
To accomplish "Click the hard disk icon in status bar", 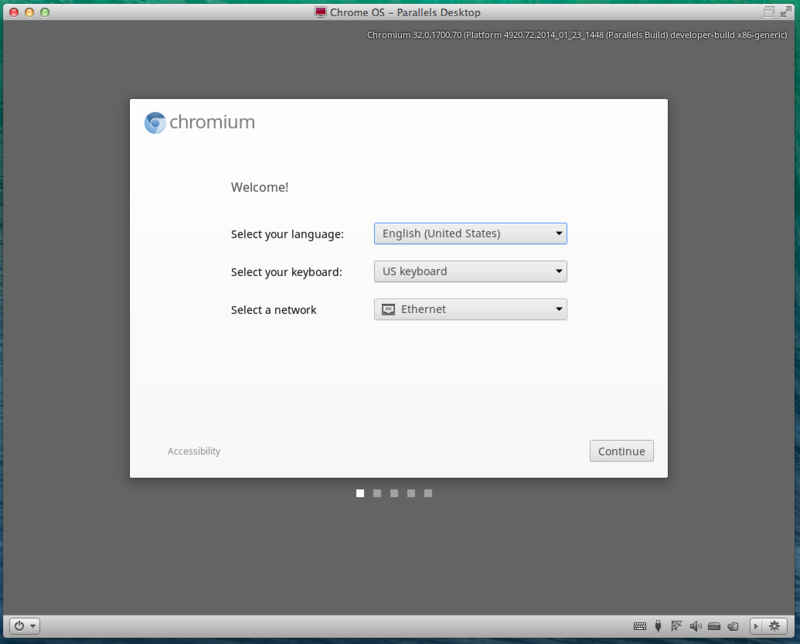I will (x=714, y=626).
